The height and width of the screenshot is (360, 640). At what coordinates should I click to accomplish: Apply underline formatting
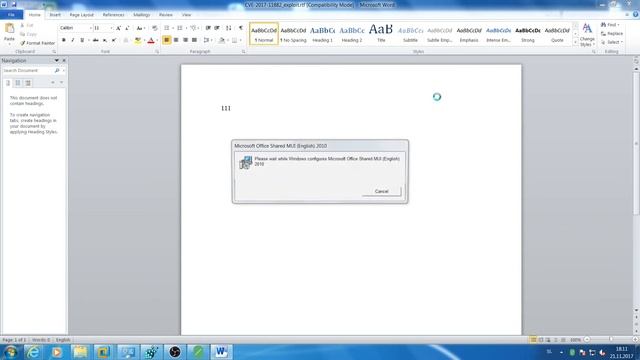[x=82, y=40]
